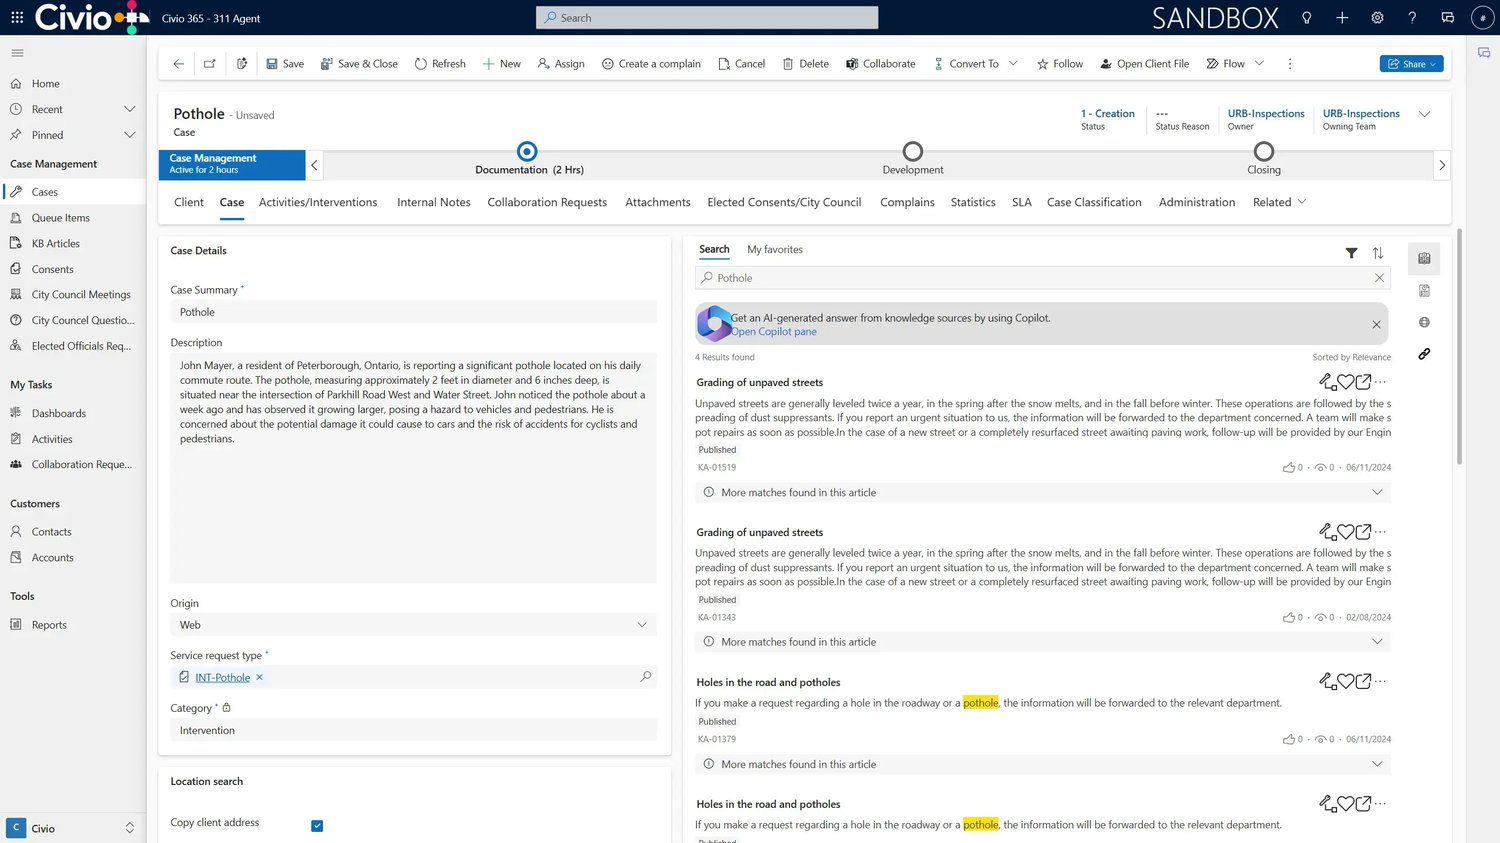Open the My favorites tab
The width and height of the screenshot is (1500, 843).
775,249
